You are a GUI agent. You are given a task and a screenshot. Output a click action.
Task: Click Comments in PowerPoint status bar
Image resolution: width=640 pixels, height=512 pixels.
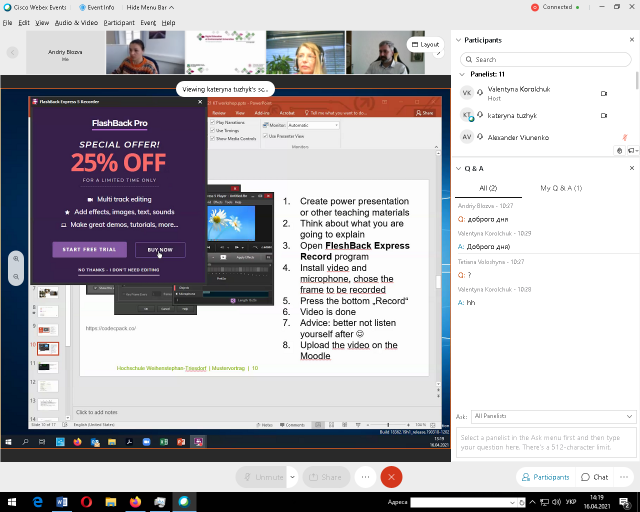292,425
